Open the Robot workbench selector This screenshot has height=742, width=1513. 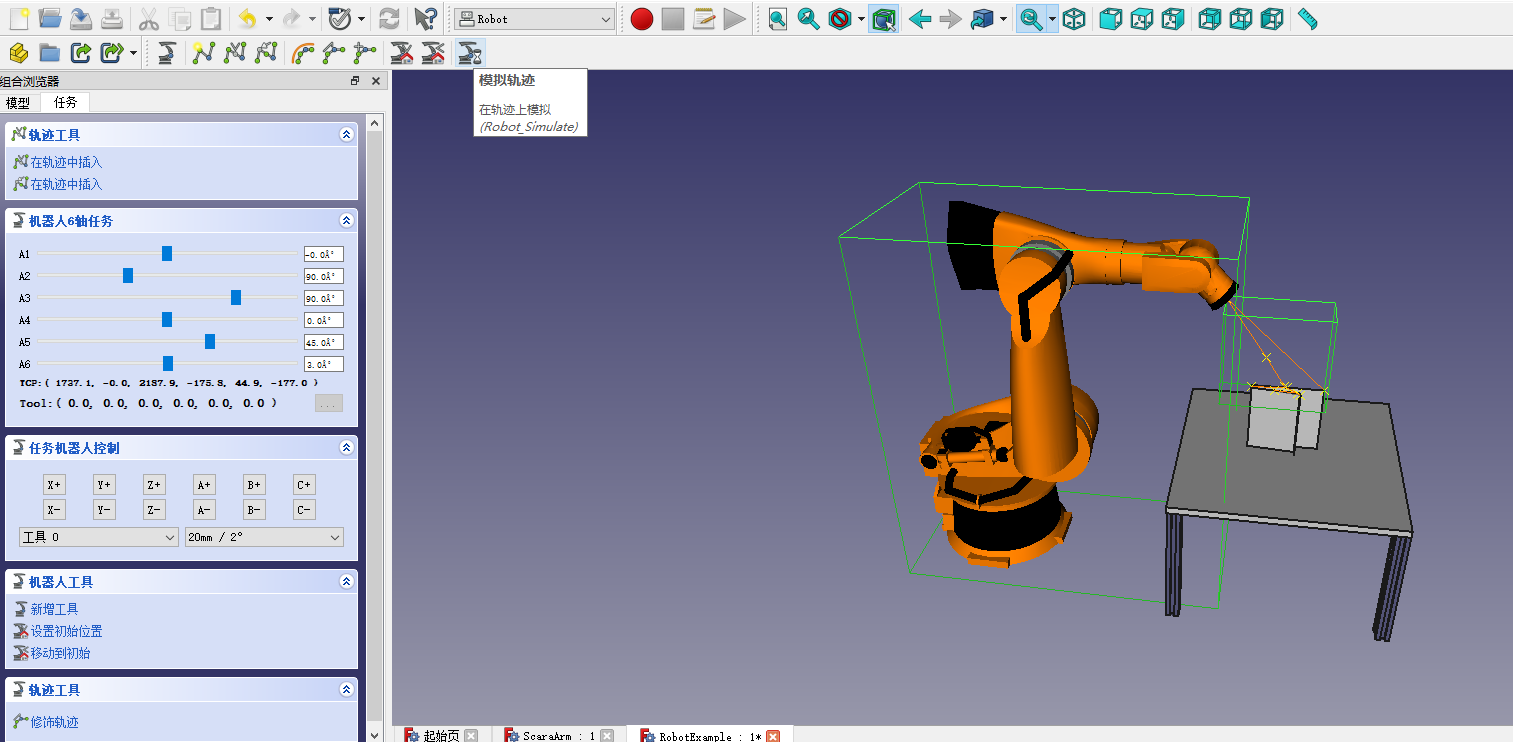click(535, 19)
